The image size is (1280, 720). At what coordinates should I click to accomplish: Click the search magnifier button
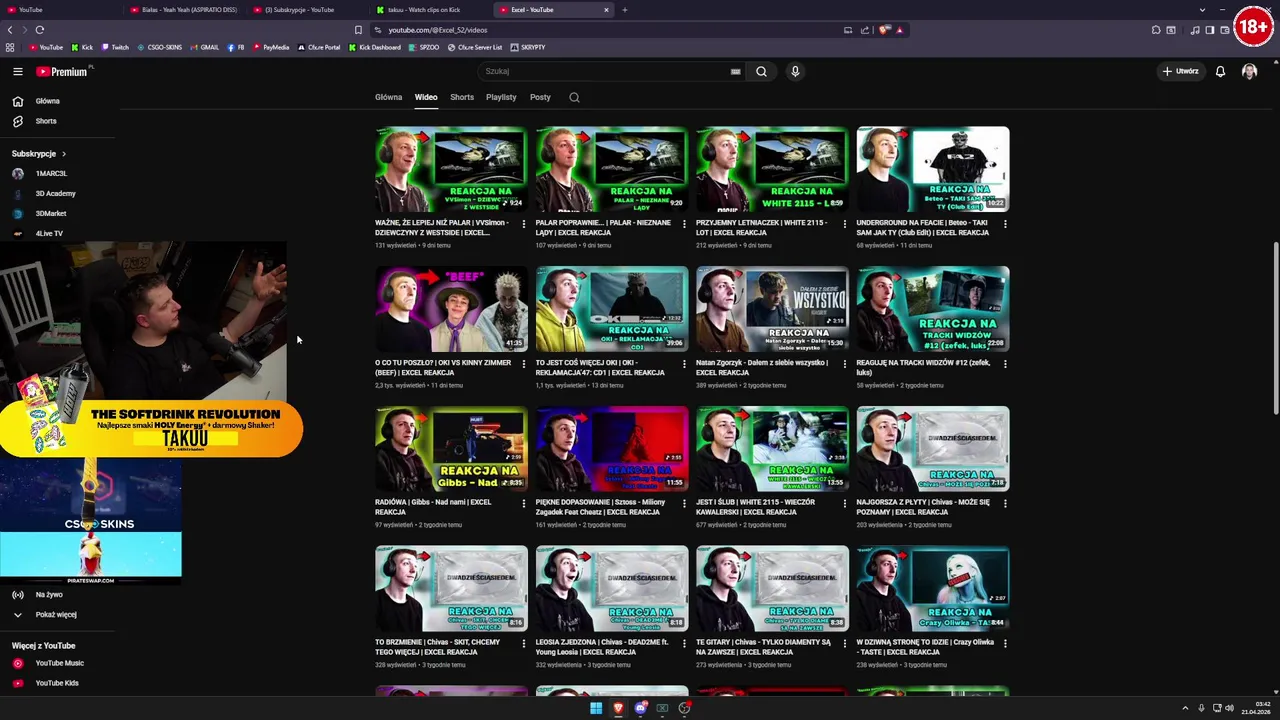(761, 71)
